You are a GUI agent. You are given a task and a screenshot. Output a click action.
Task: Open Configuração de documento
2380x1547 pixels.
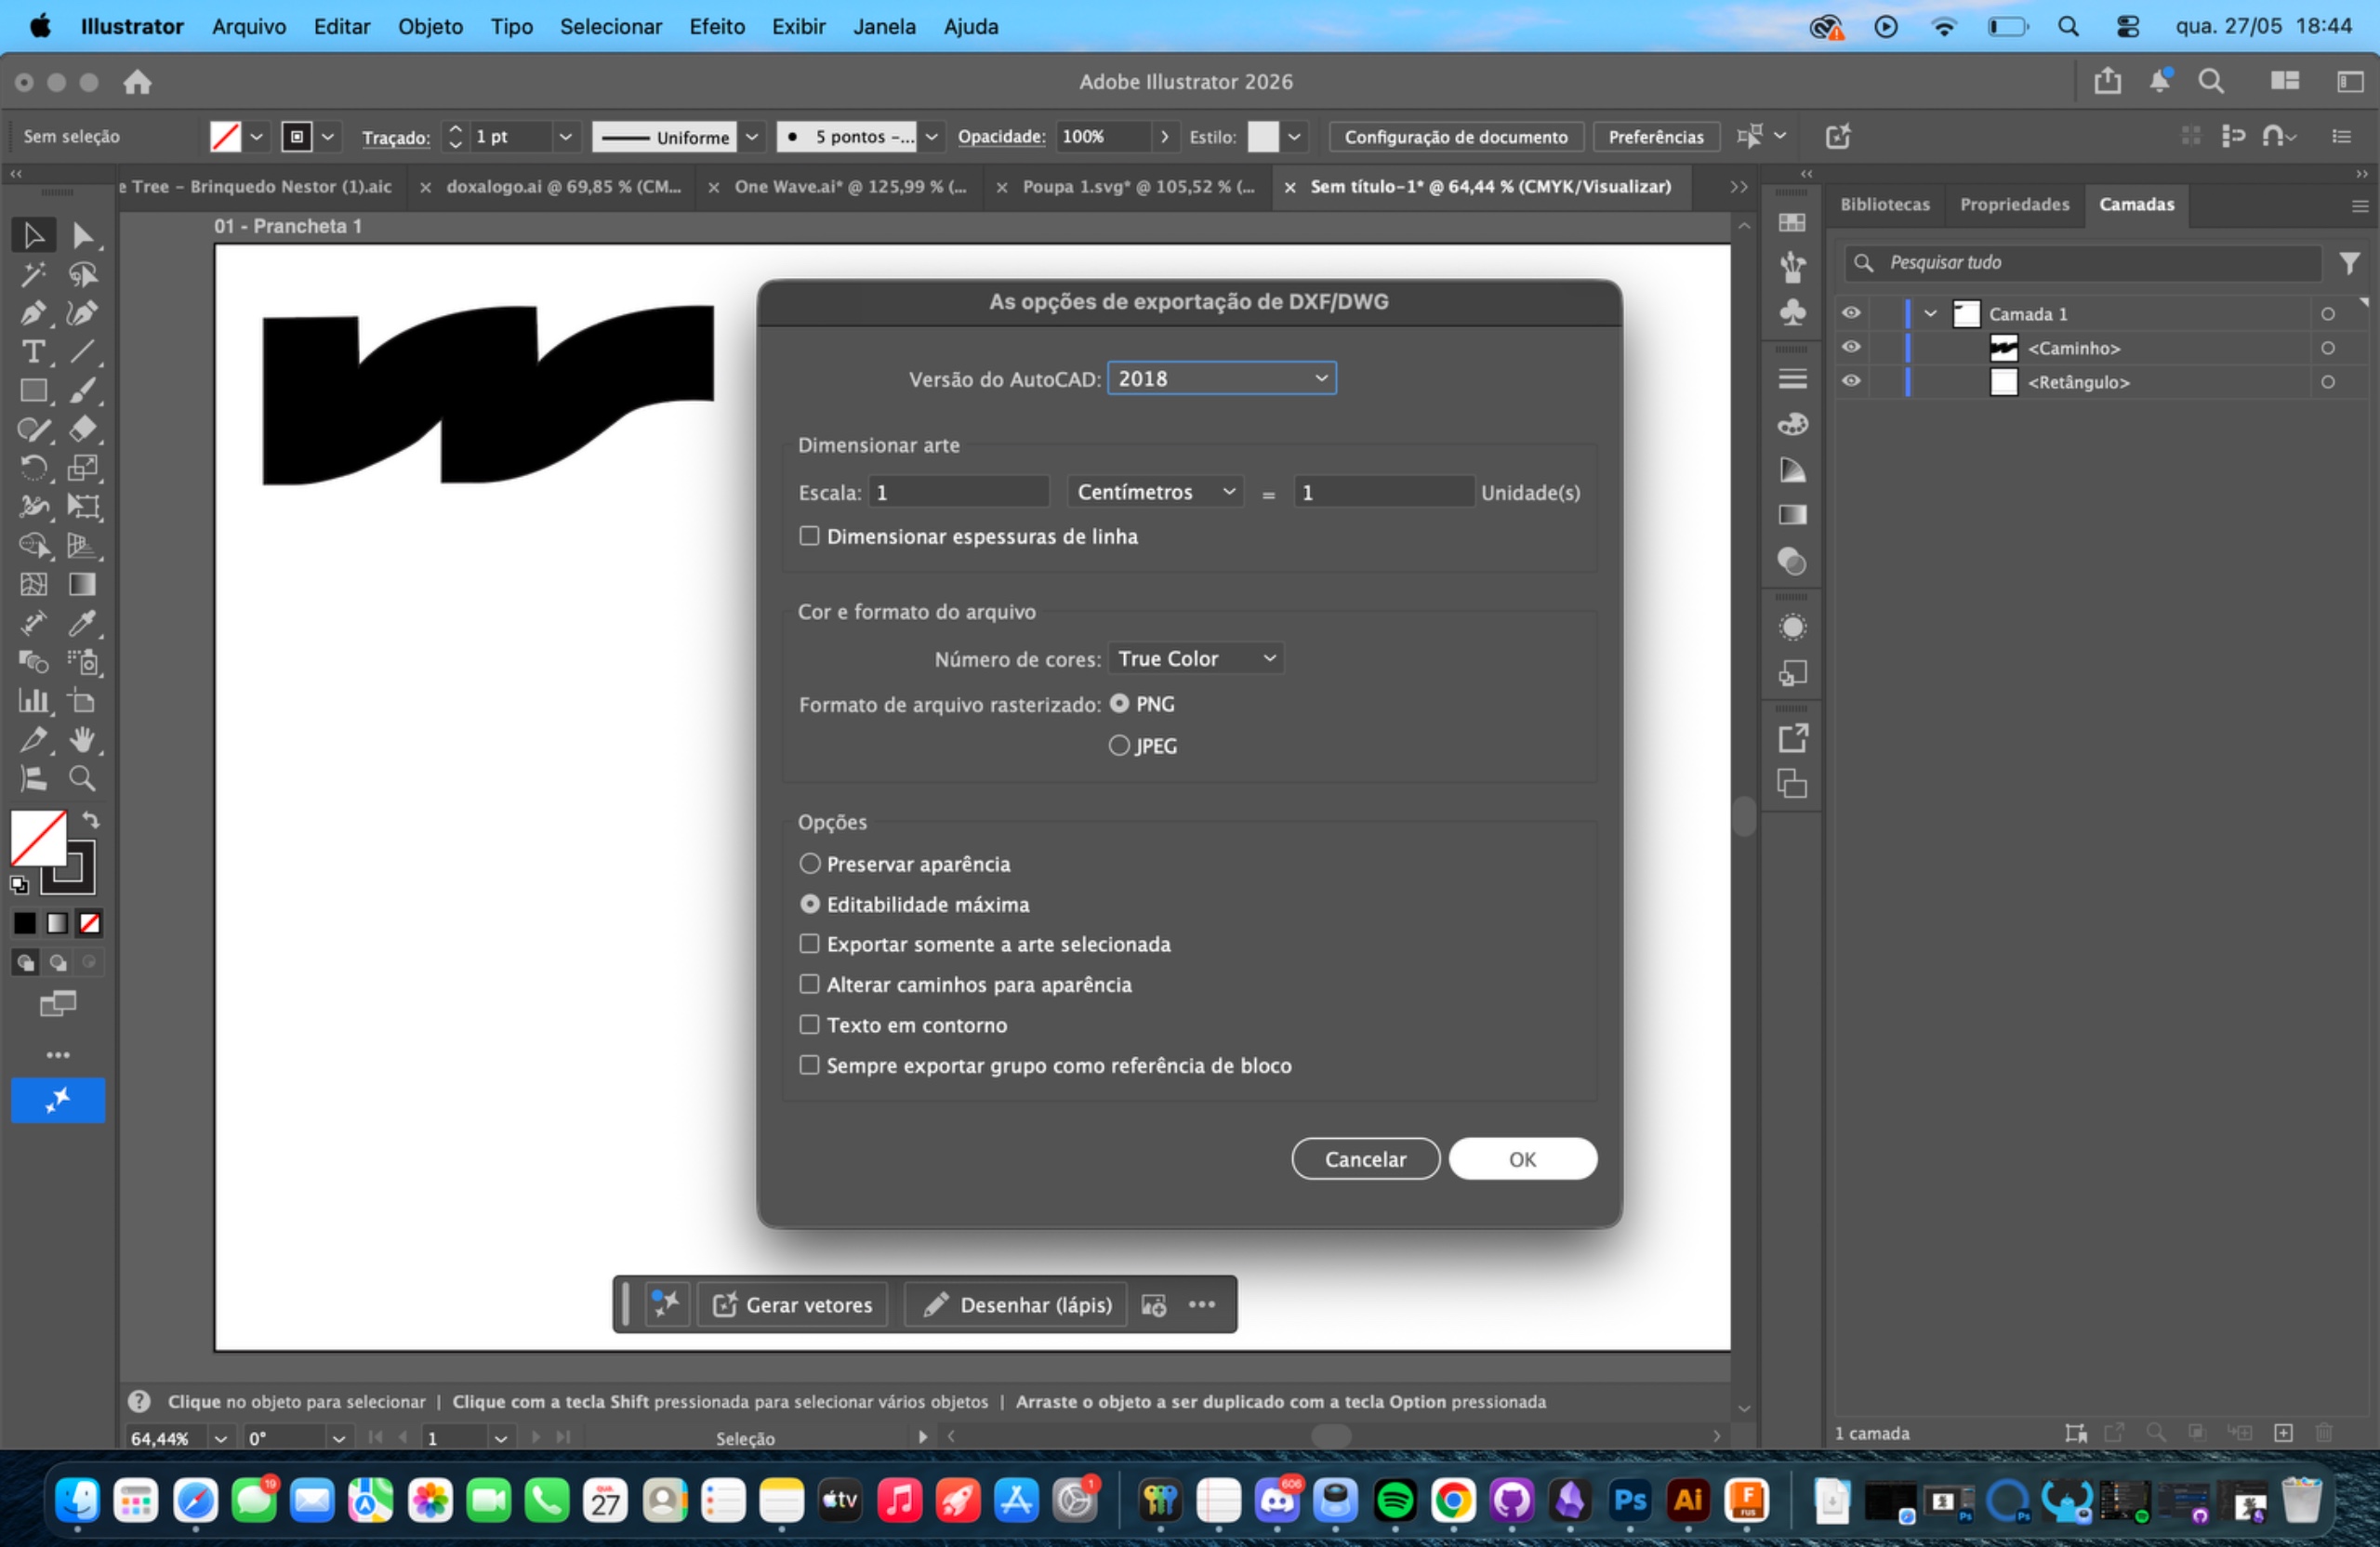click(1456, 137)
